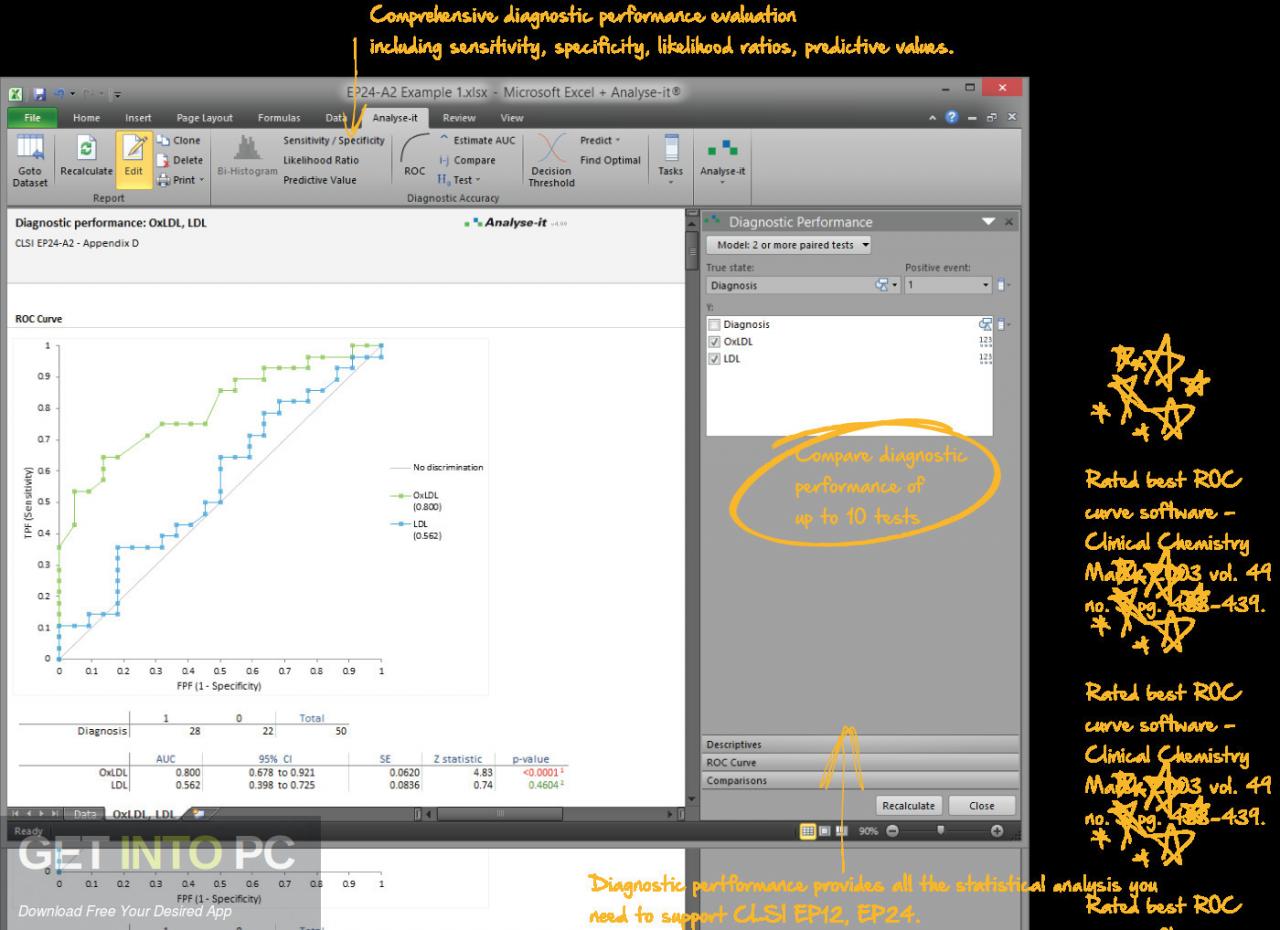Click Estimate AUC in the ribbon
Image resolution: width=1280 pixels, height=930 pixels.
477,141
